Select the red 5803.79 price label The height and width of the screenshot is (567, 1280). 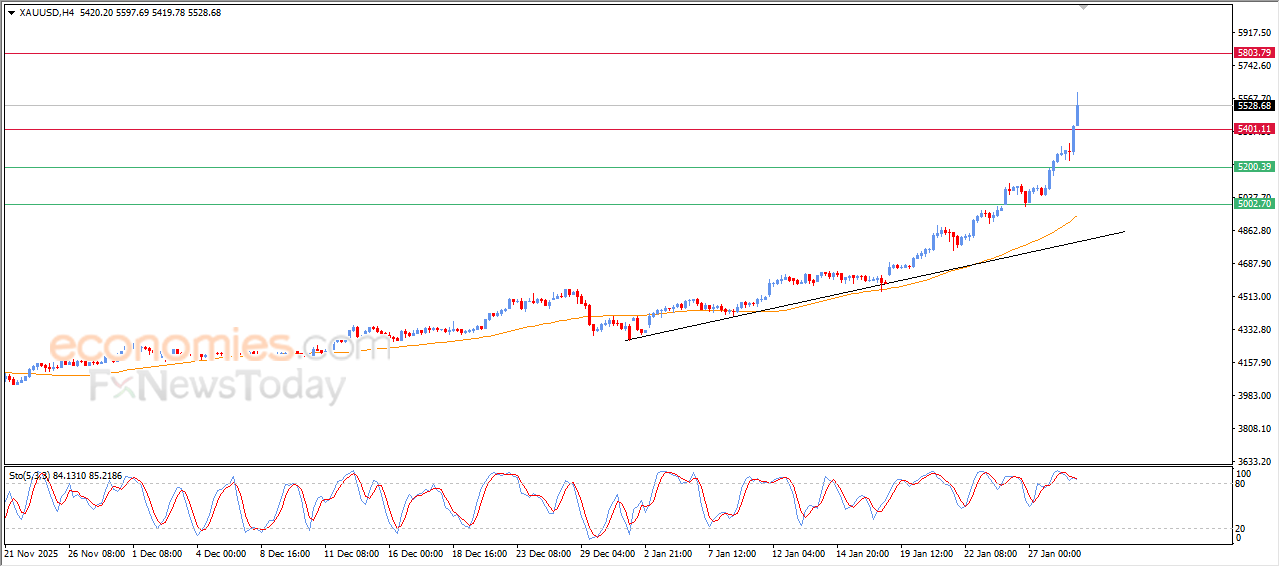pyautogui.click(x=1253, y=52)
